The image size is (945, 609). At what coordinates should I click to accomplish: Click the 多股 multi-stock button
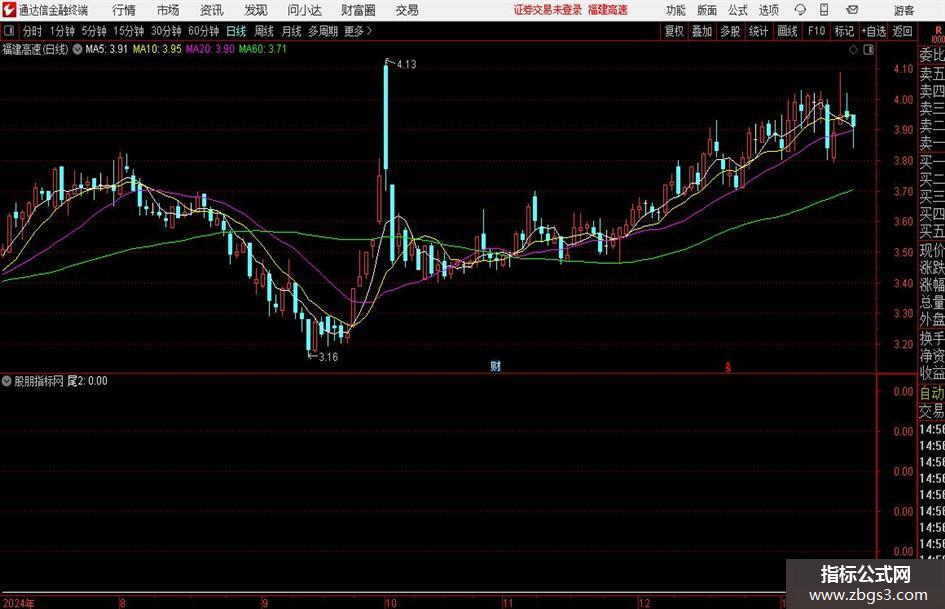[730, 31]
